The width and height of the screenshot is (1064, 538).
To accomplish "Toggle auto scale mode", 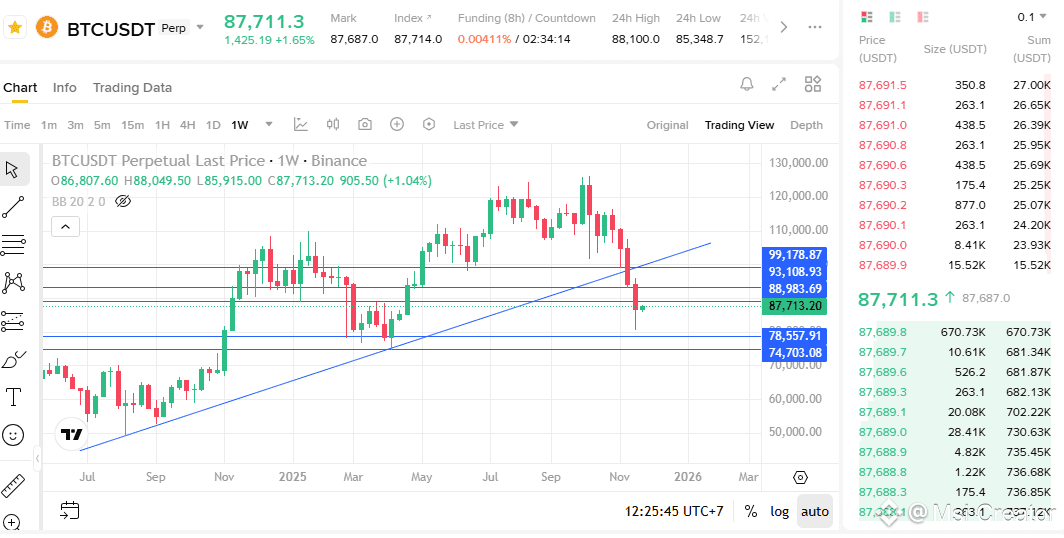I will pyautogui.click(x=815, y=511).
